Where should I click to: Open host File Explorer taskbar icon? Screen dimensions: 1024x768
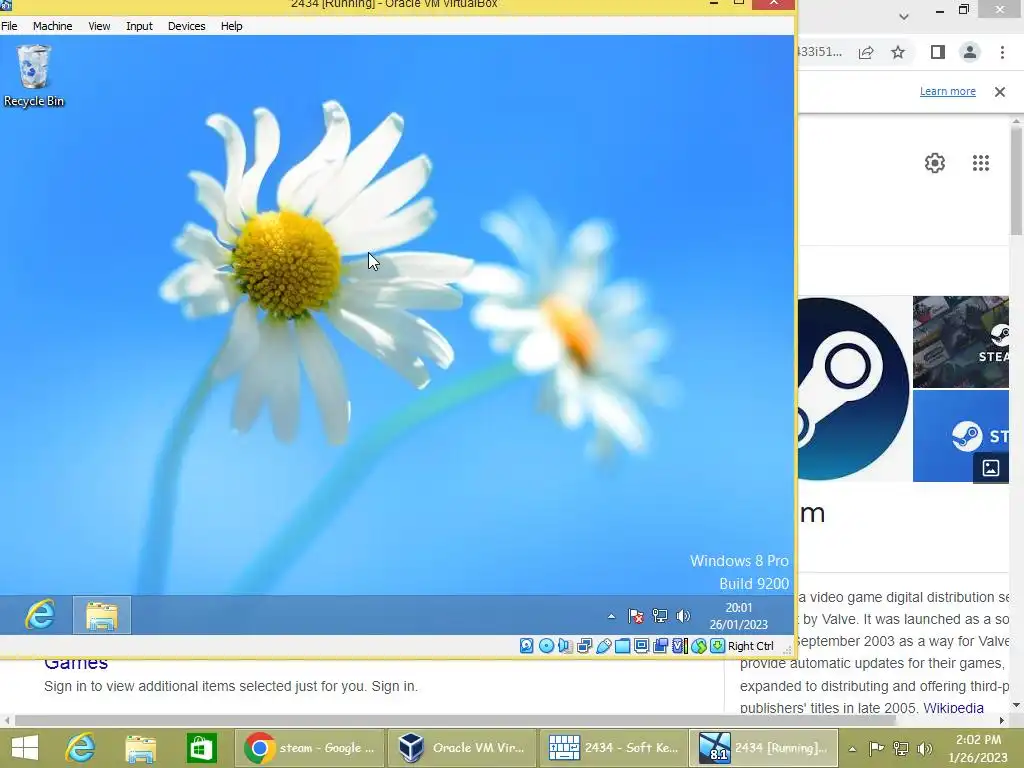coord(140,748)
